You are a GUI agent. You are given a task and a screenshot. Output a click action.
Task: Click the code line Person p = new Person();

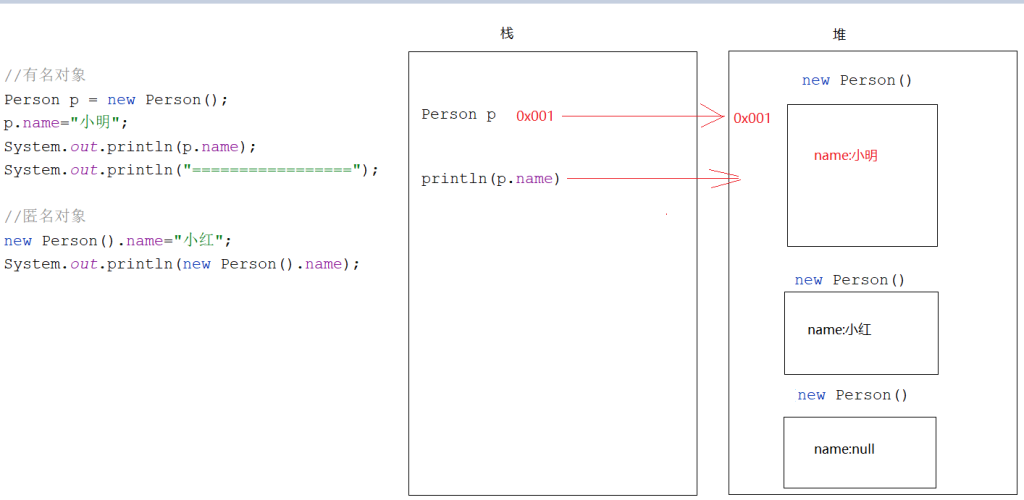point(116,100)
